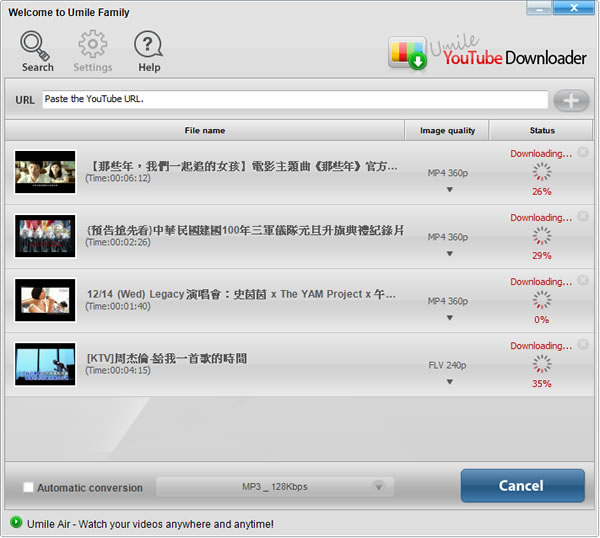
Task: Select the [KTV] file name text
Action: click(167, 359)
